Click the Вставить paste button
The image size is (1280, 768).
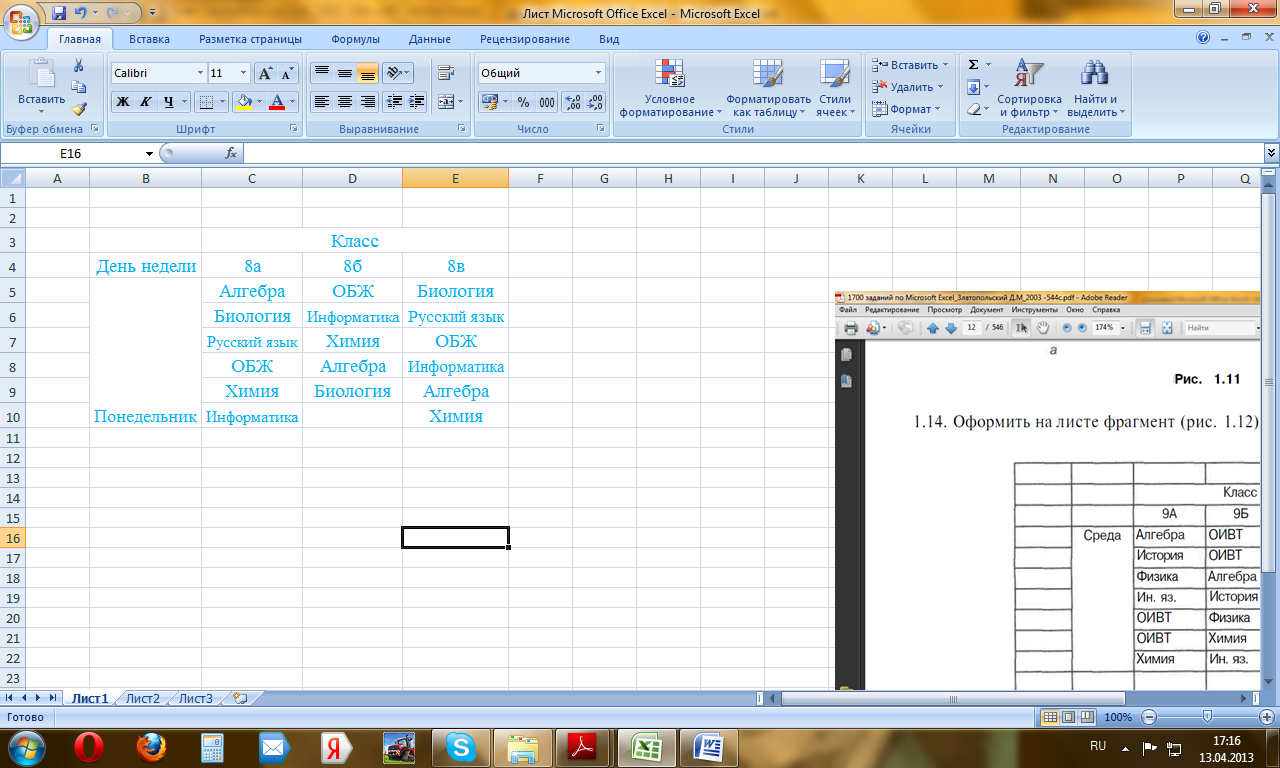pos(42,88)
